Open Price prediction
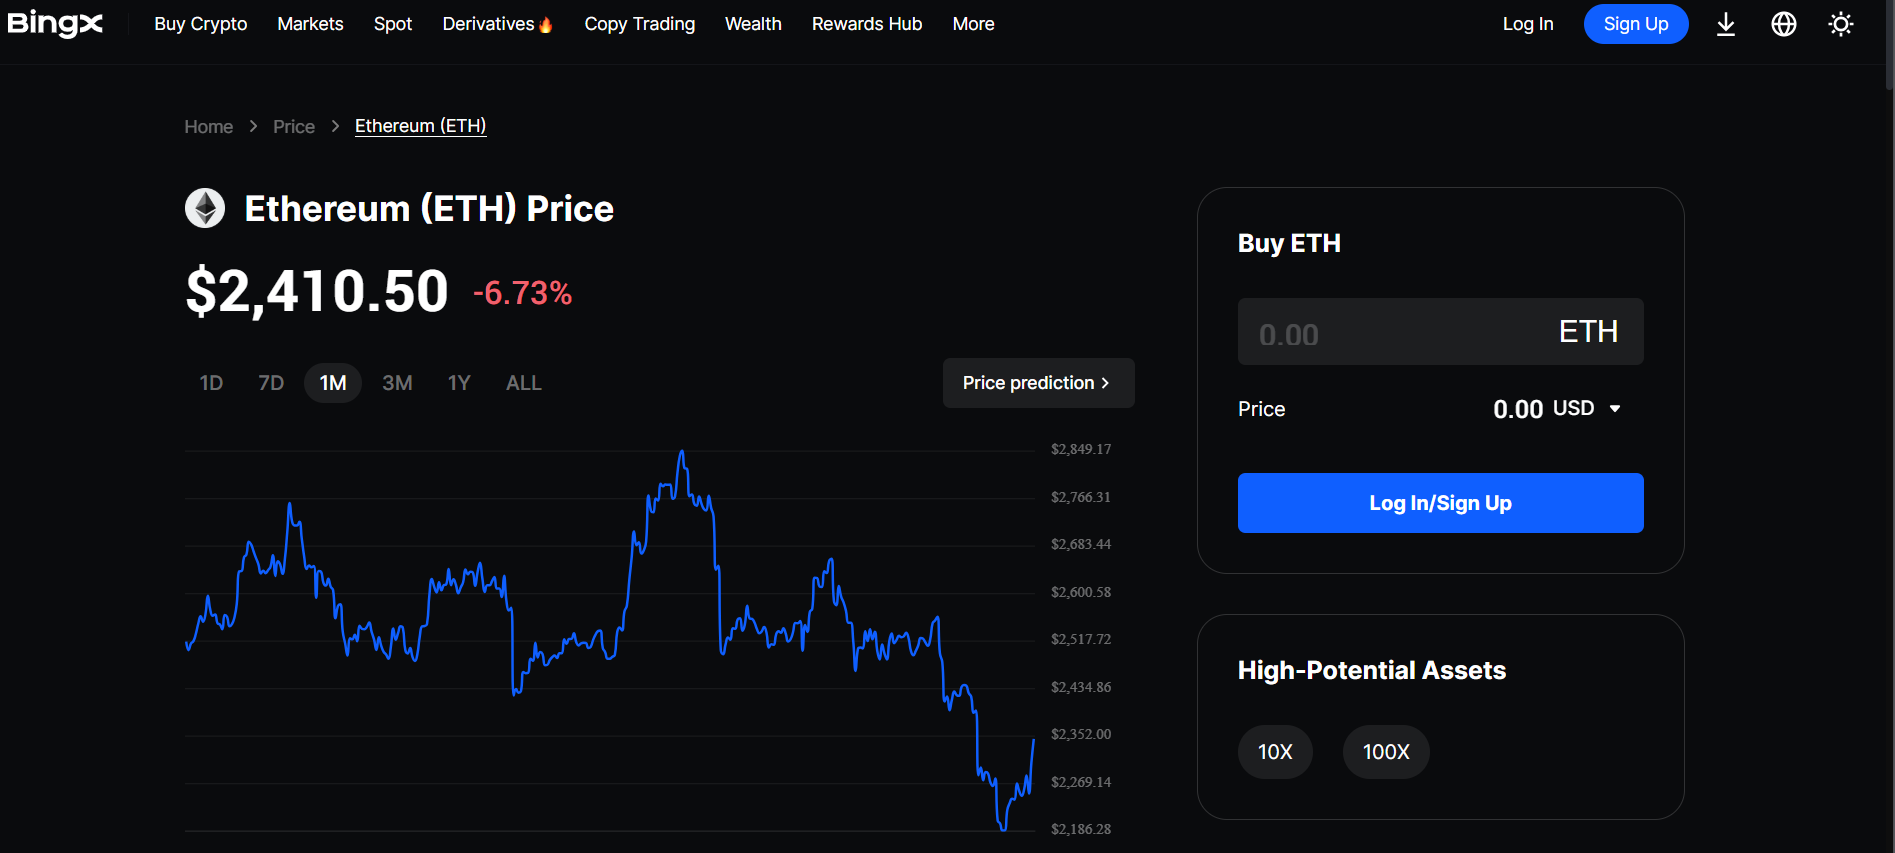This screenshot has width=1895, height=853. [x=1038, y=383]
